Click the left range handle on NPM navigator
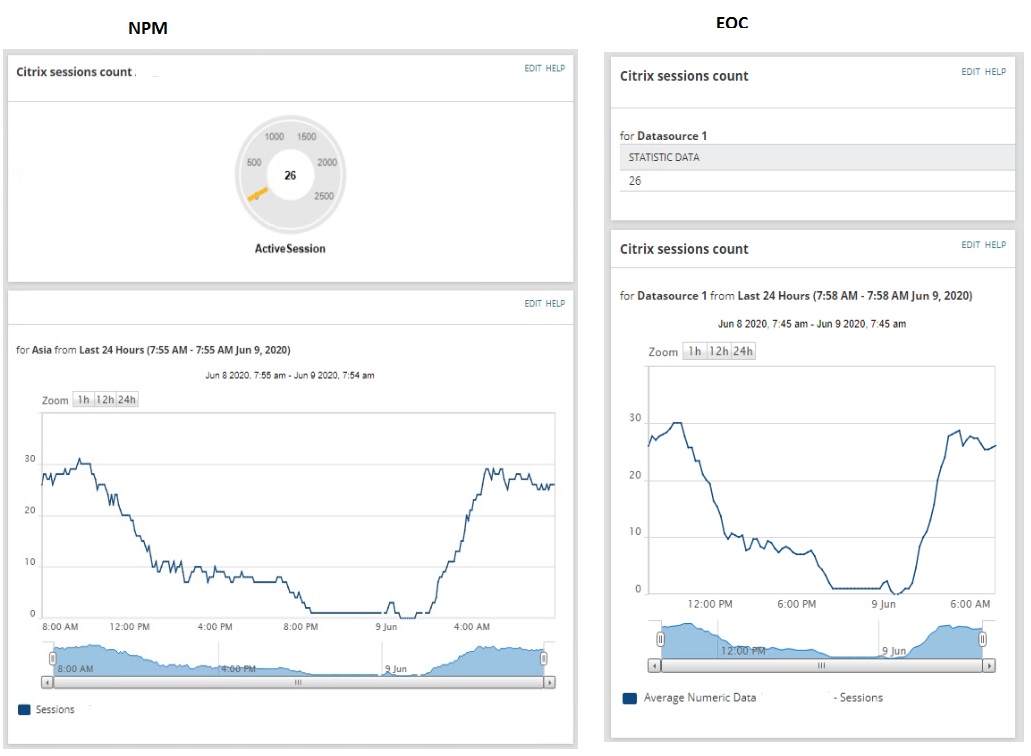Screen dimensions: 1031x756 [x=53, y=658]
